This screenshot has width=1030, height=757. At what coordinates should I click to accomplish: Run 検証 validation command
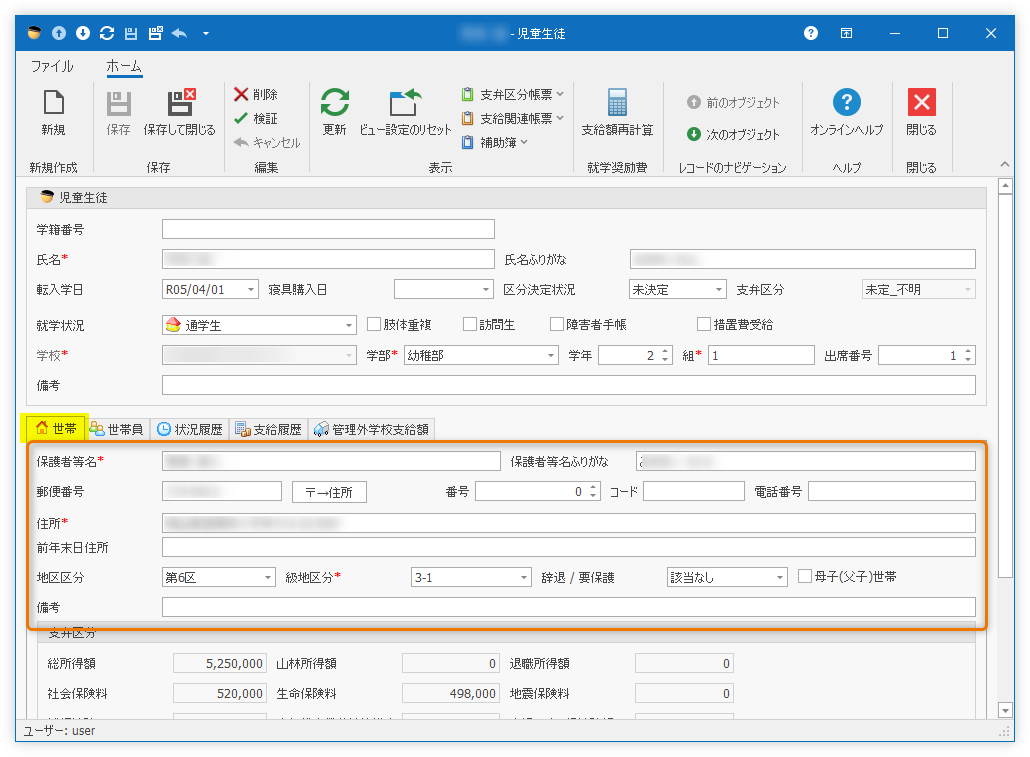256,118
